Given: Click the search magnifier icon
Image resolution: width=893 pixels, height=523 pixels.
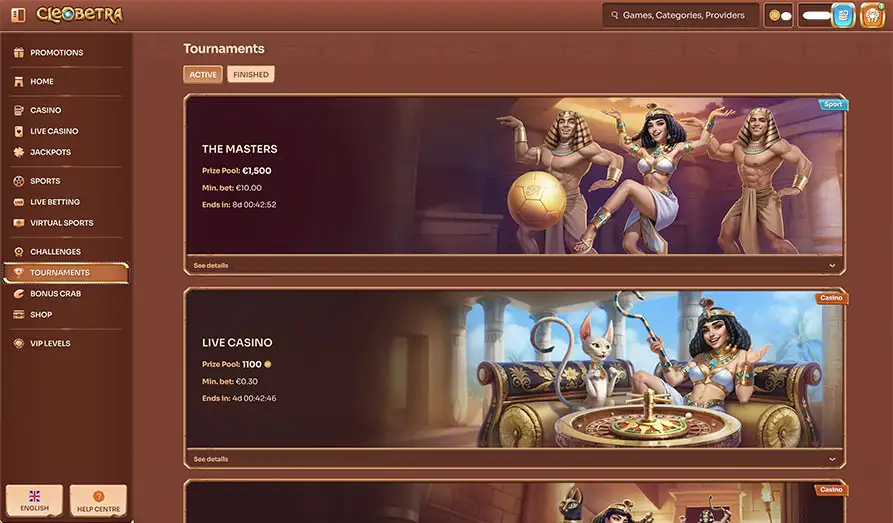Looking at the screenshot, I should pos(615,15).
